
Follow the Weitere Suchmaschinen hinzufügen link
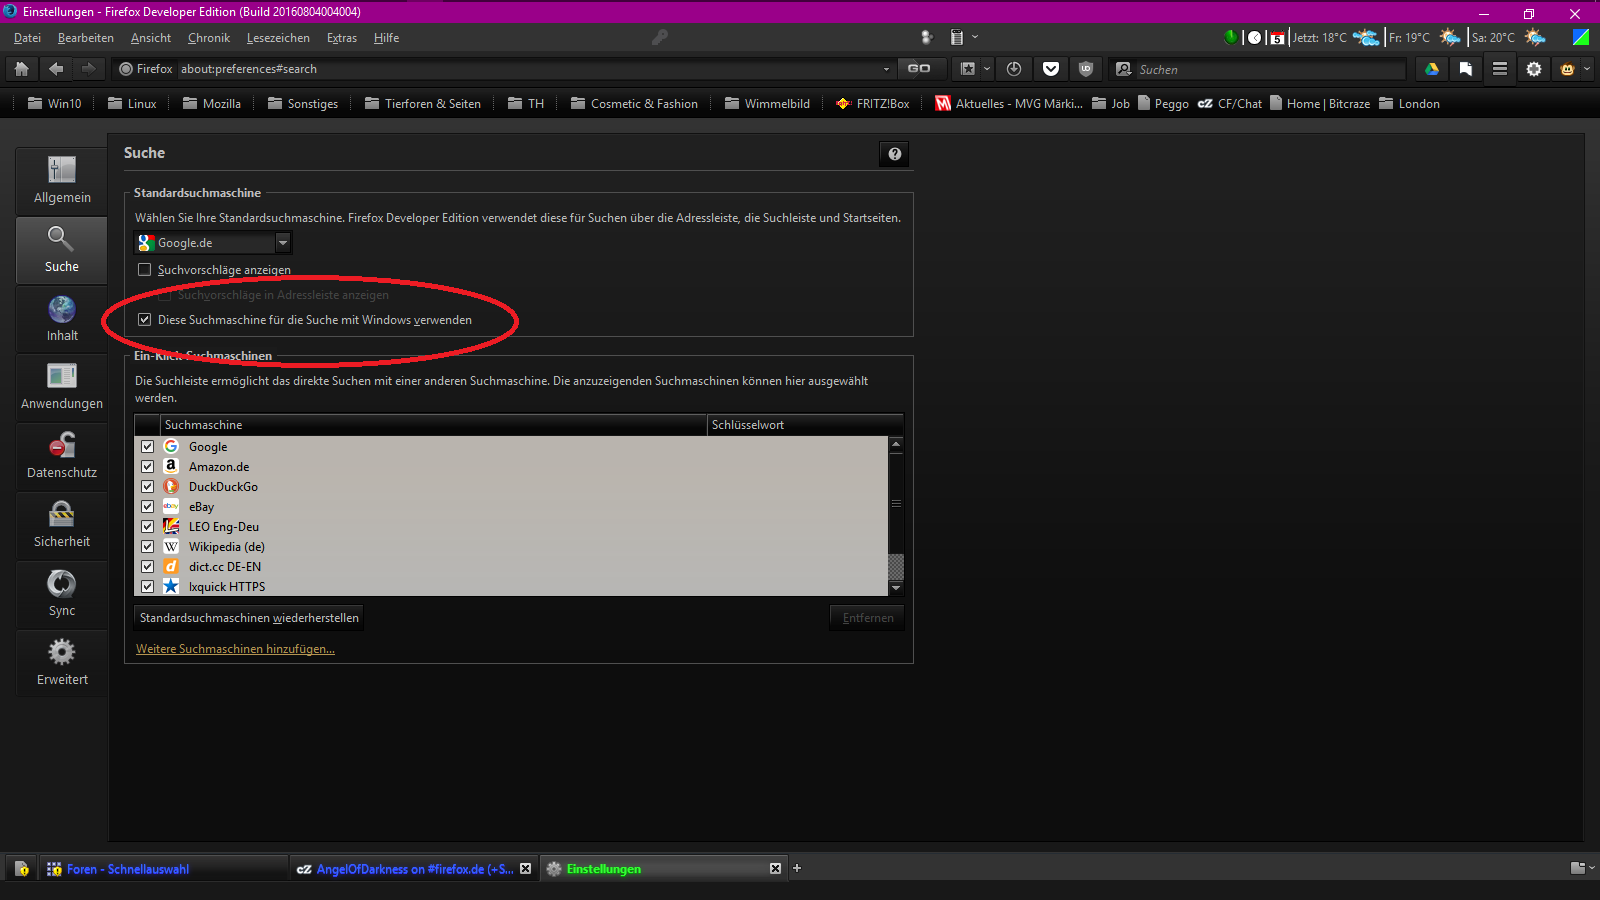coord(235,649)
